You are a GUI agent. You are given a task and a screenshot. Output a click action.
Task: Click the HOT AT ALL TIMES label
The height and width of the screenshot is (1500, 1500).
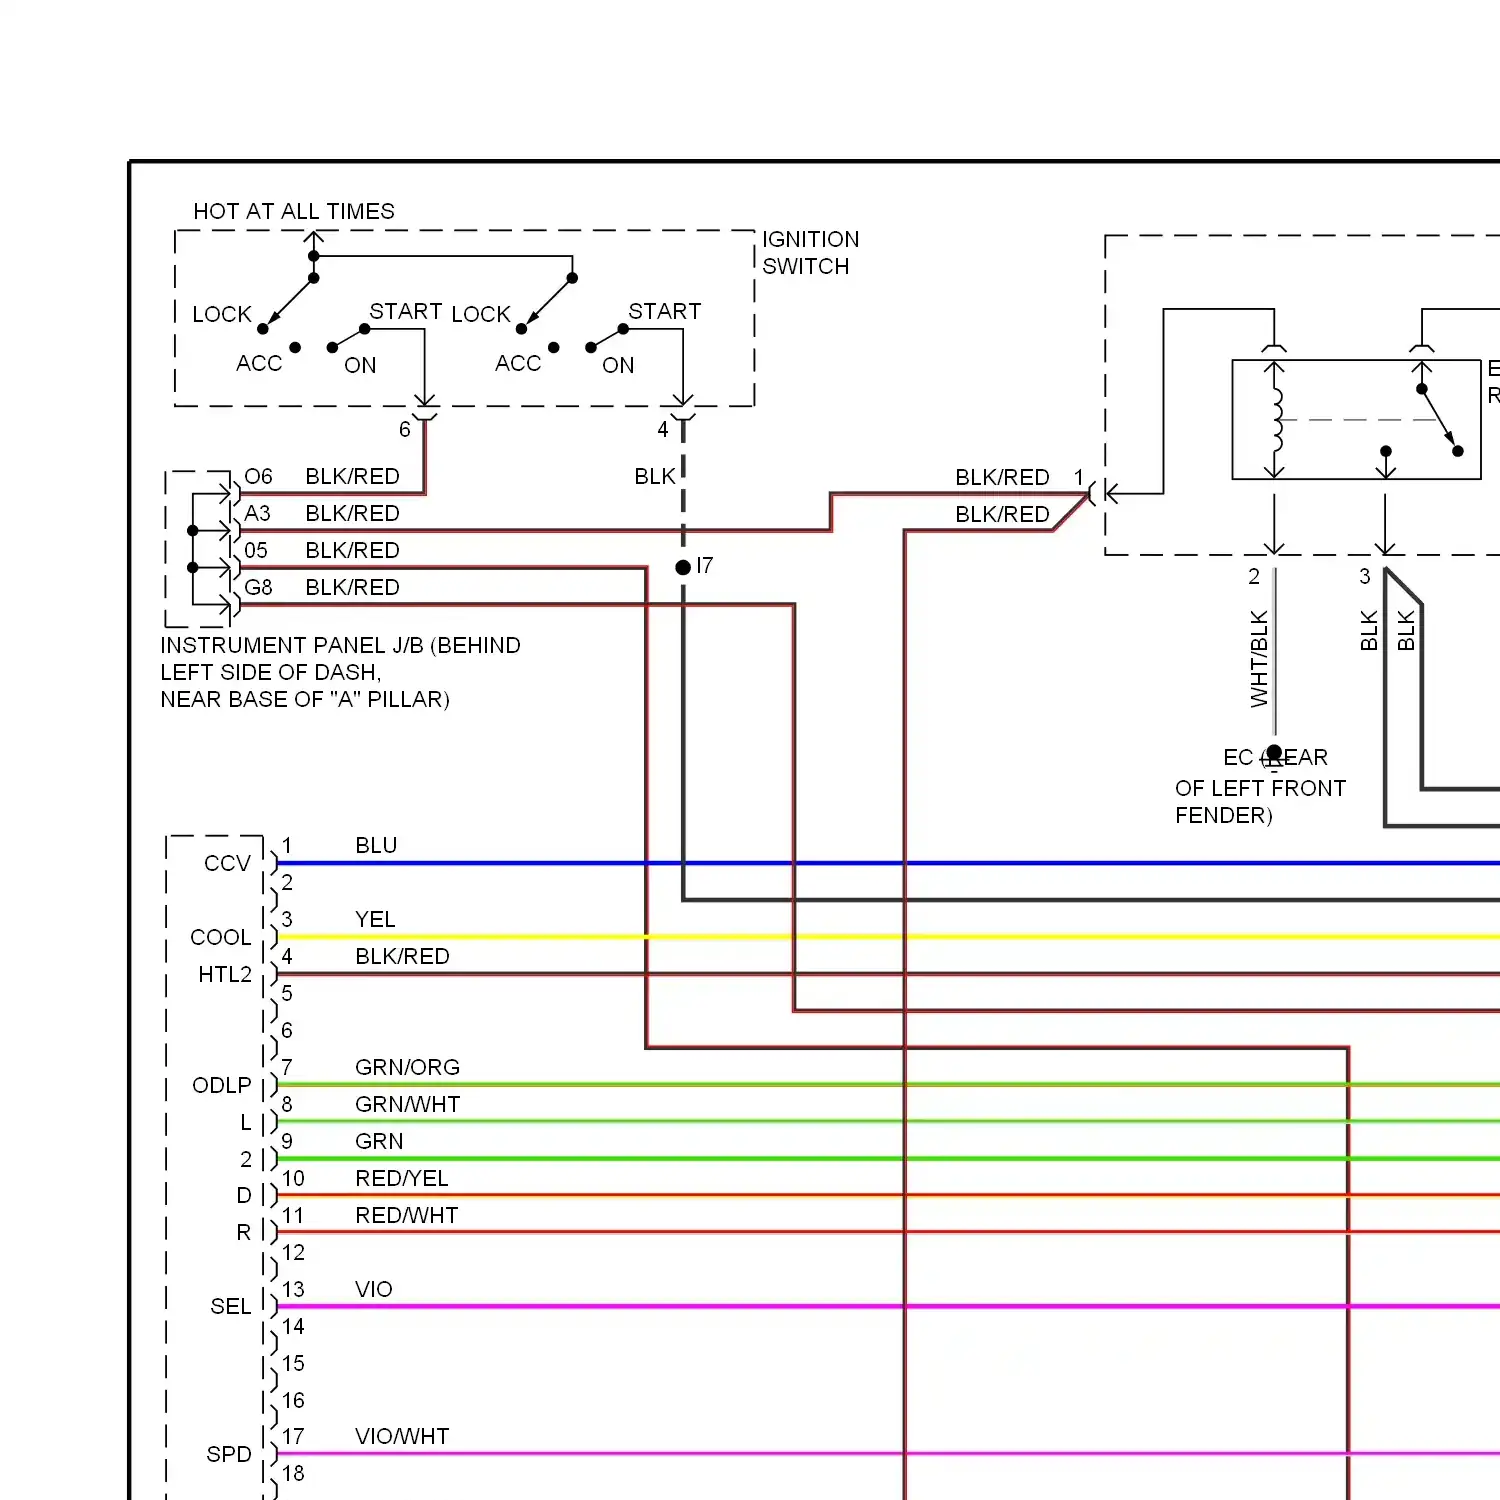(294, 211)
